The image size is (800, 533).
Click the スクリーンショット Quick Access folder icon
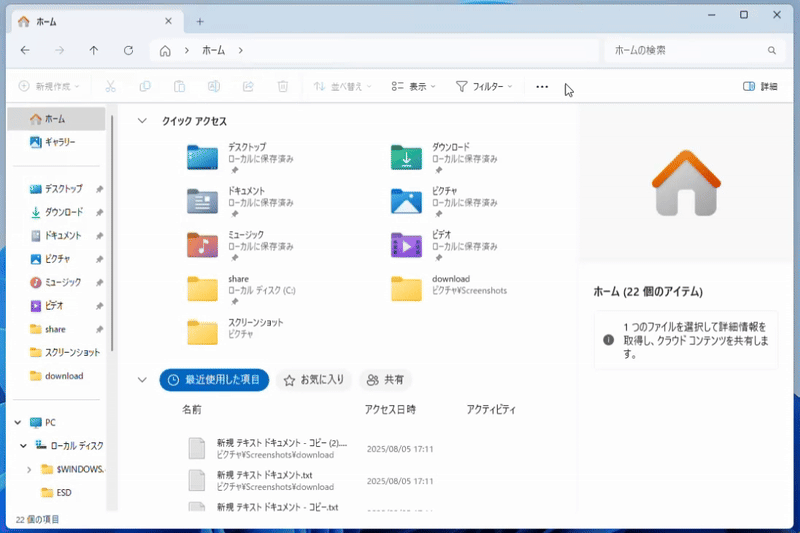click(203, 333)
